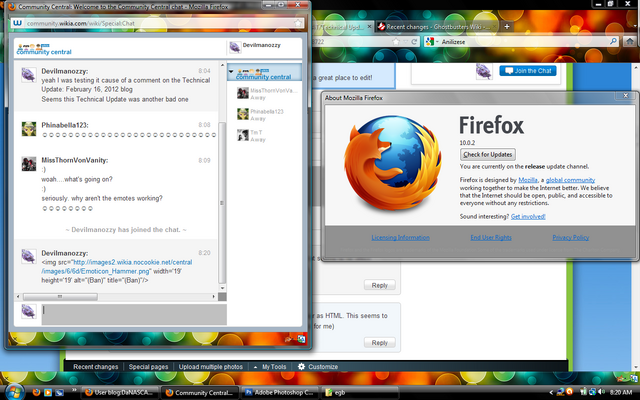Click Check for Updates button
This screenshot has width=640, height=400.
488,154
